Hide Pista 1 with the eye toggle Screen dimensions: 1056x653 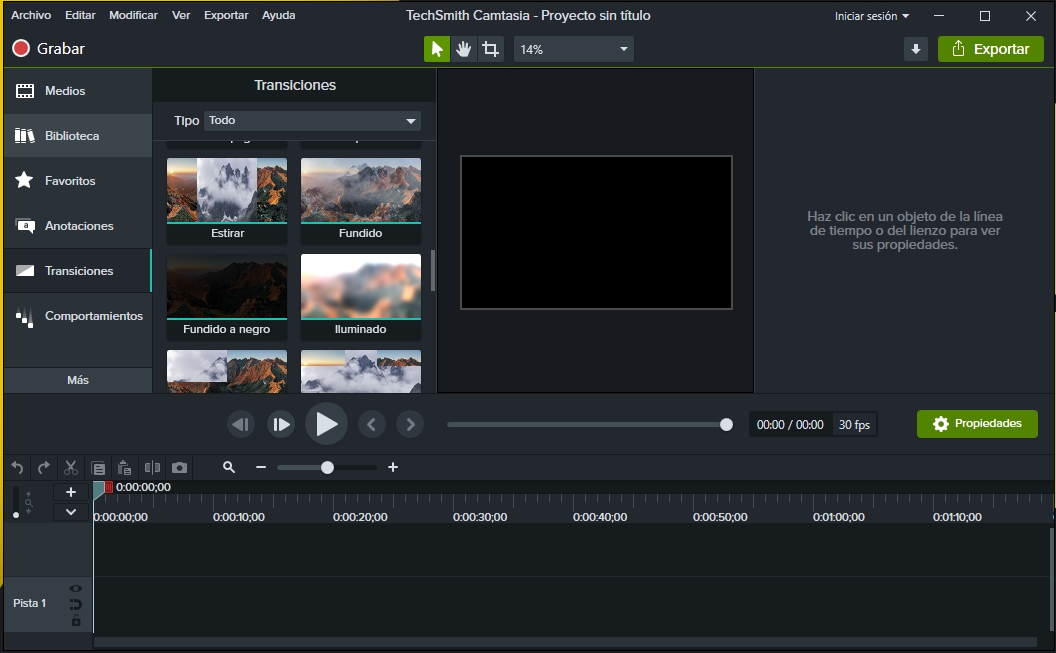[x=75, y=588]
